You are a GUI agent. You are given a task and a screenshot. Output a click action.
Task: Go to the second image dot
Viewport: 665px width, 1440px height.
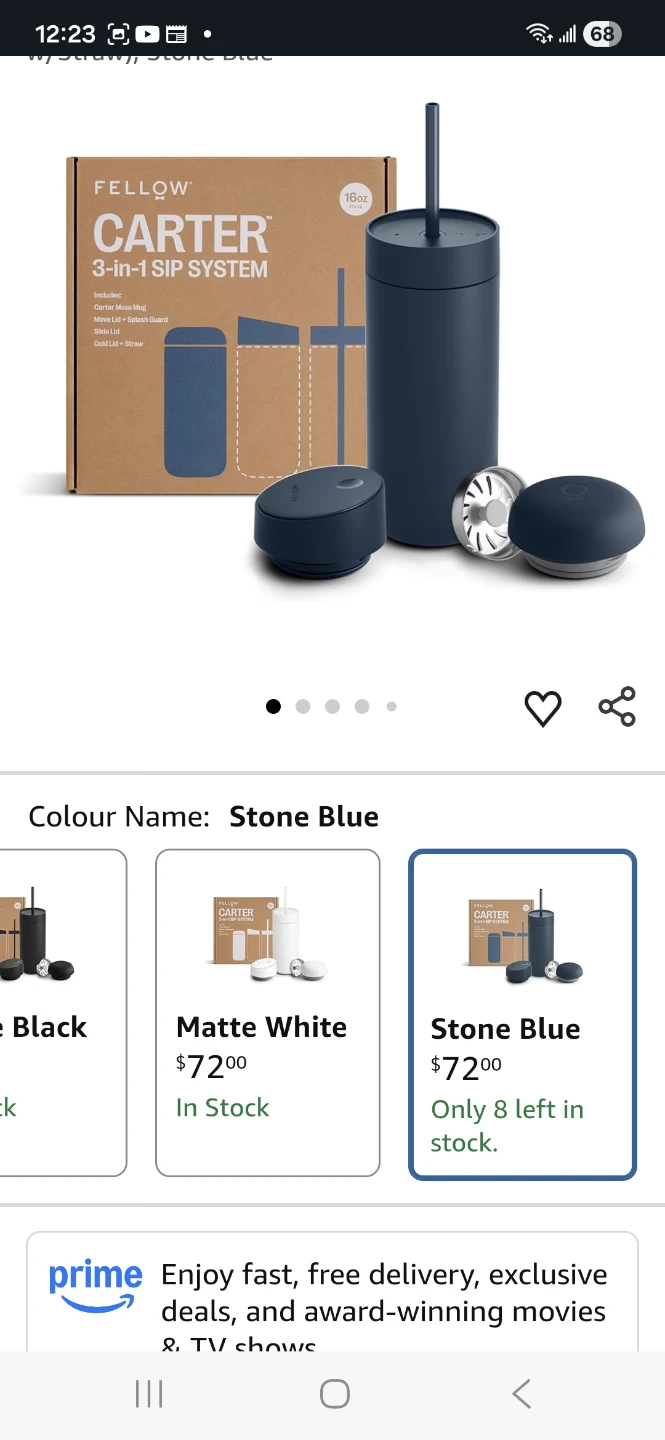coord(303,707)
